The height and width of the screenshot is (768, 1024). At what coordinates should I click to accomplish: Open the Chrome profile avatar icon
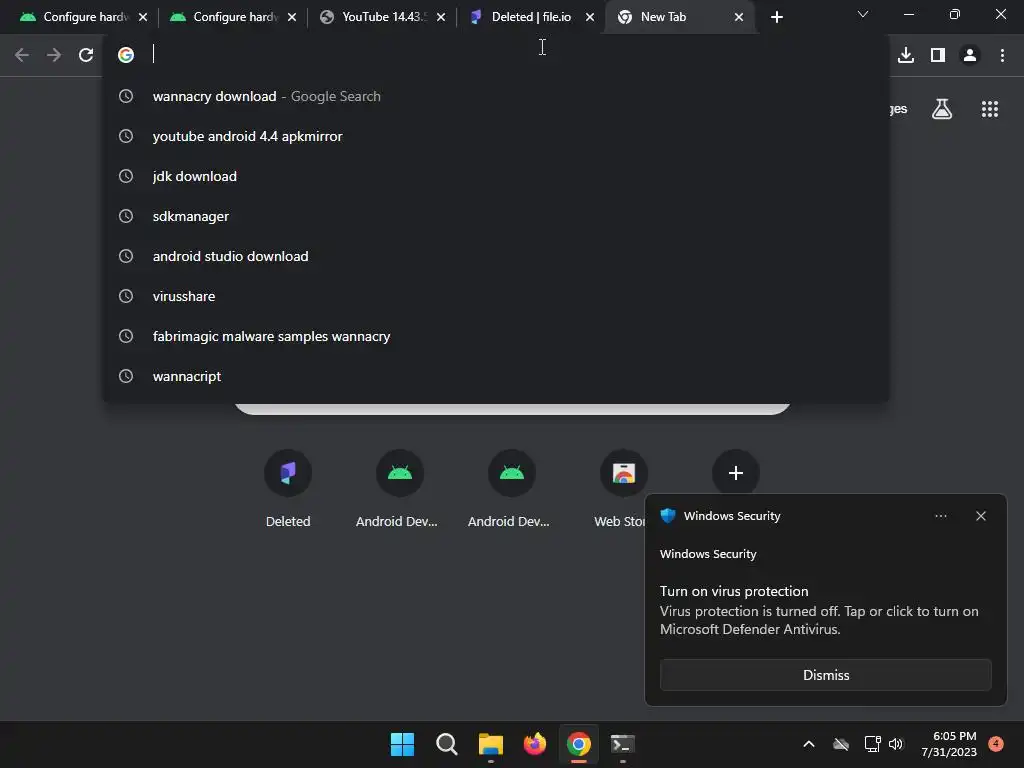(x=970, y=55)
